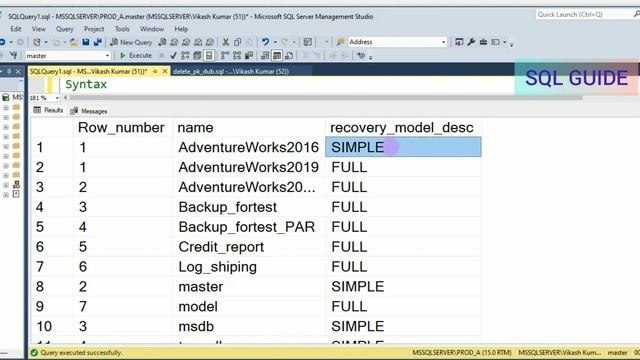This screenshot has width=640, height=360.
Task: Open a Database Engine Query
Action: 162,42
